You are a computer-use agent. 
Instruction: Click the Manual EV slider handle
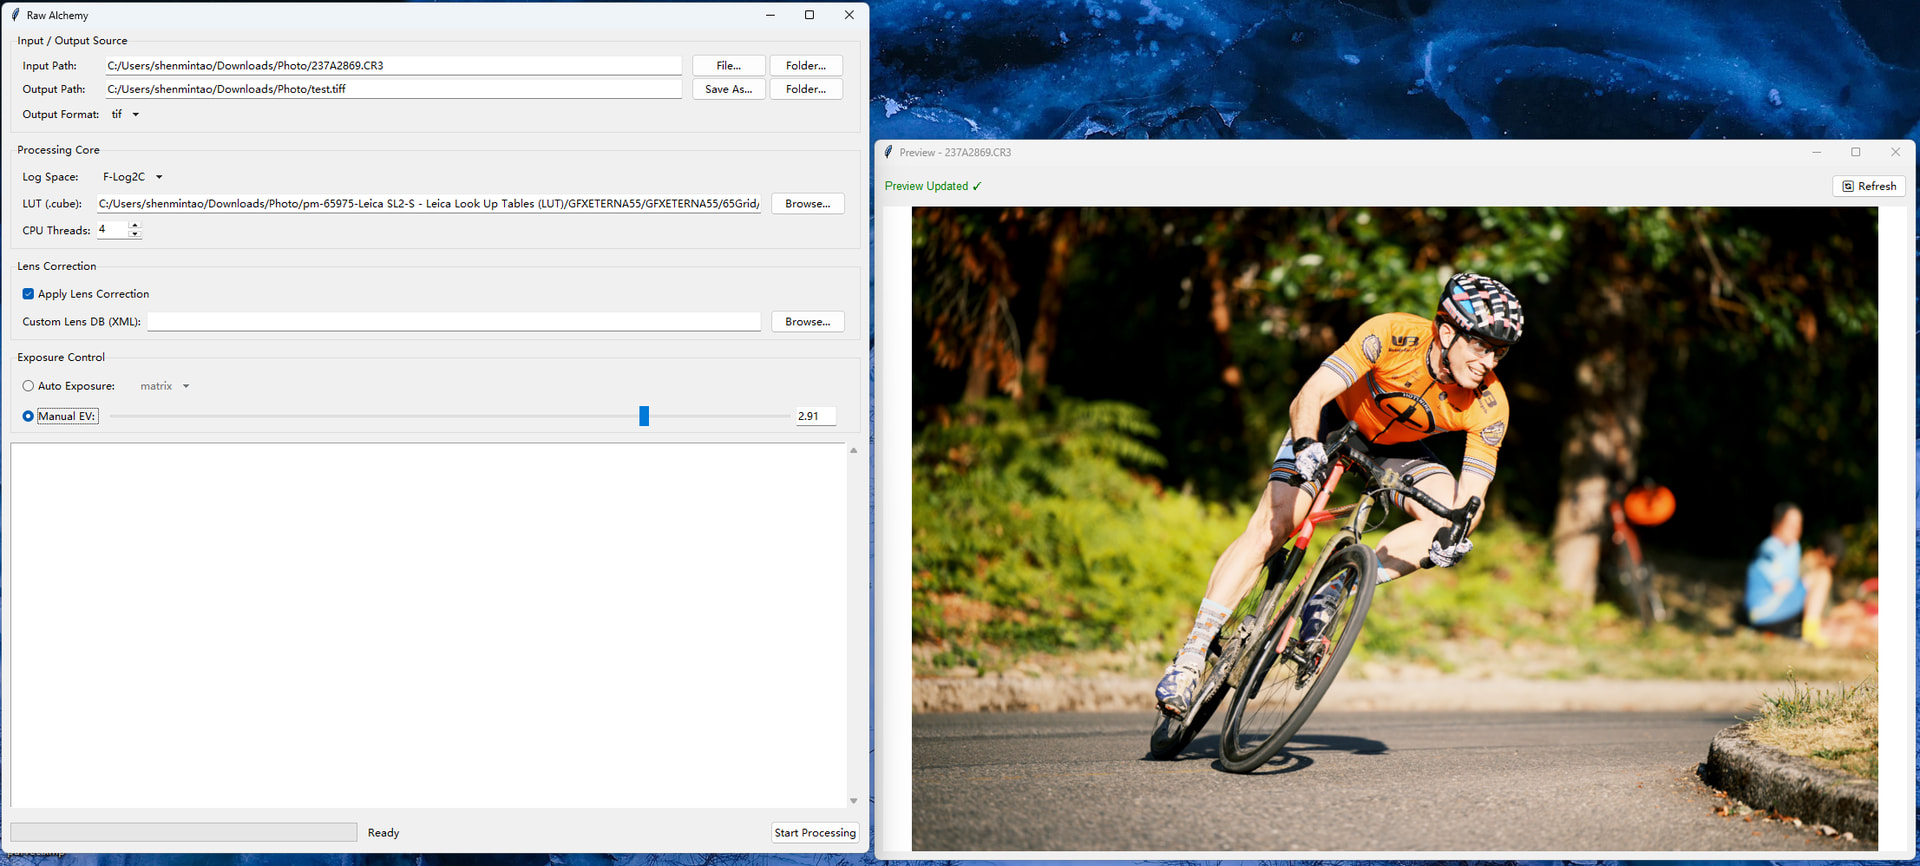pyautogui.click(x=644, y=416)
